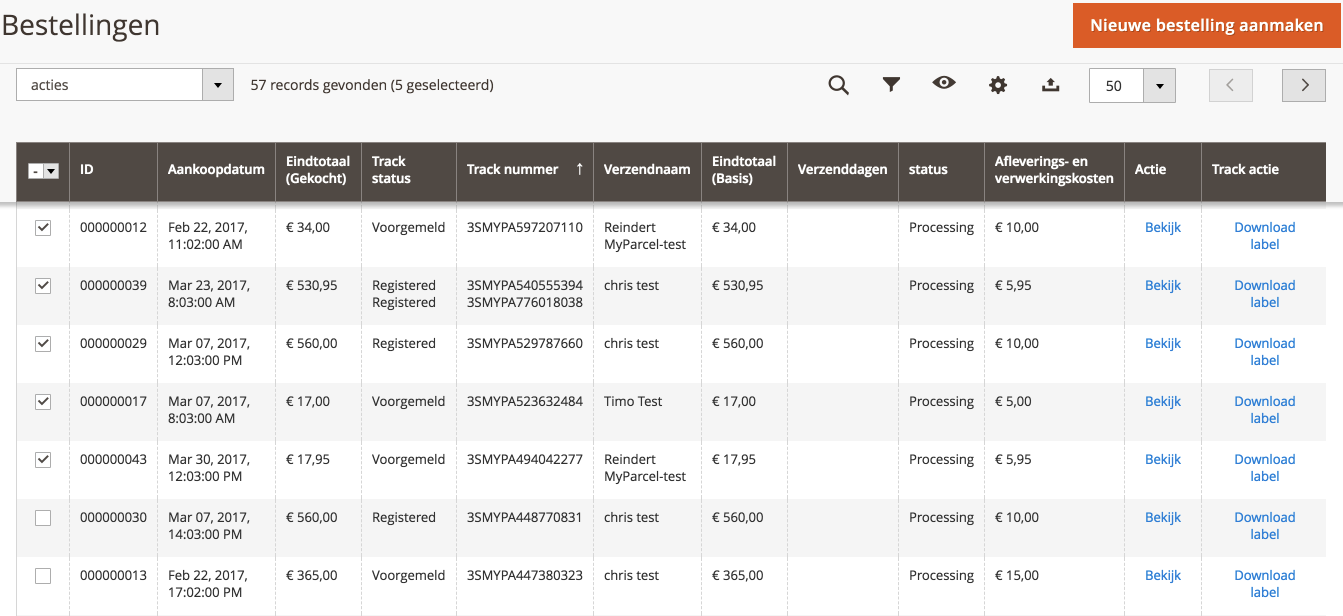Select the checkbox for order 000000030
The height and width of the screenshot is (616, 1343).
point(43,517)
